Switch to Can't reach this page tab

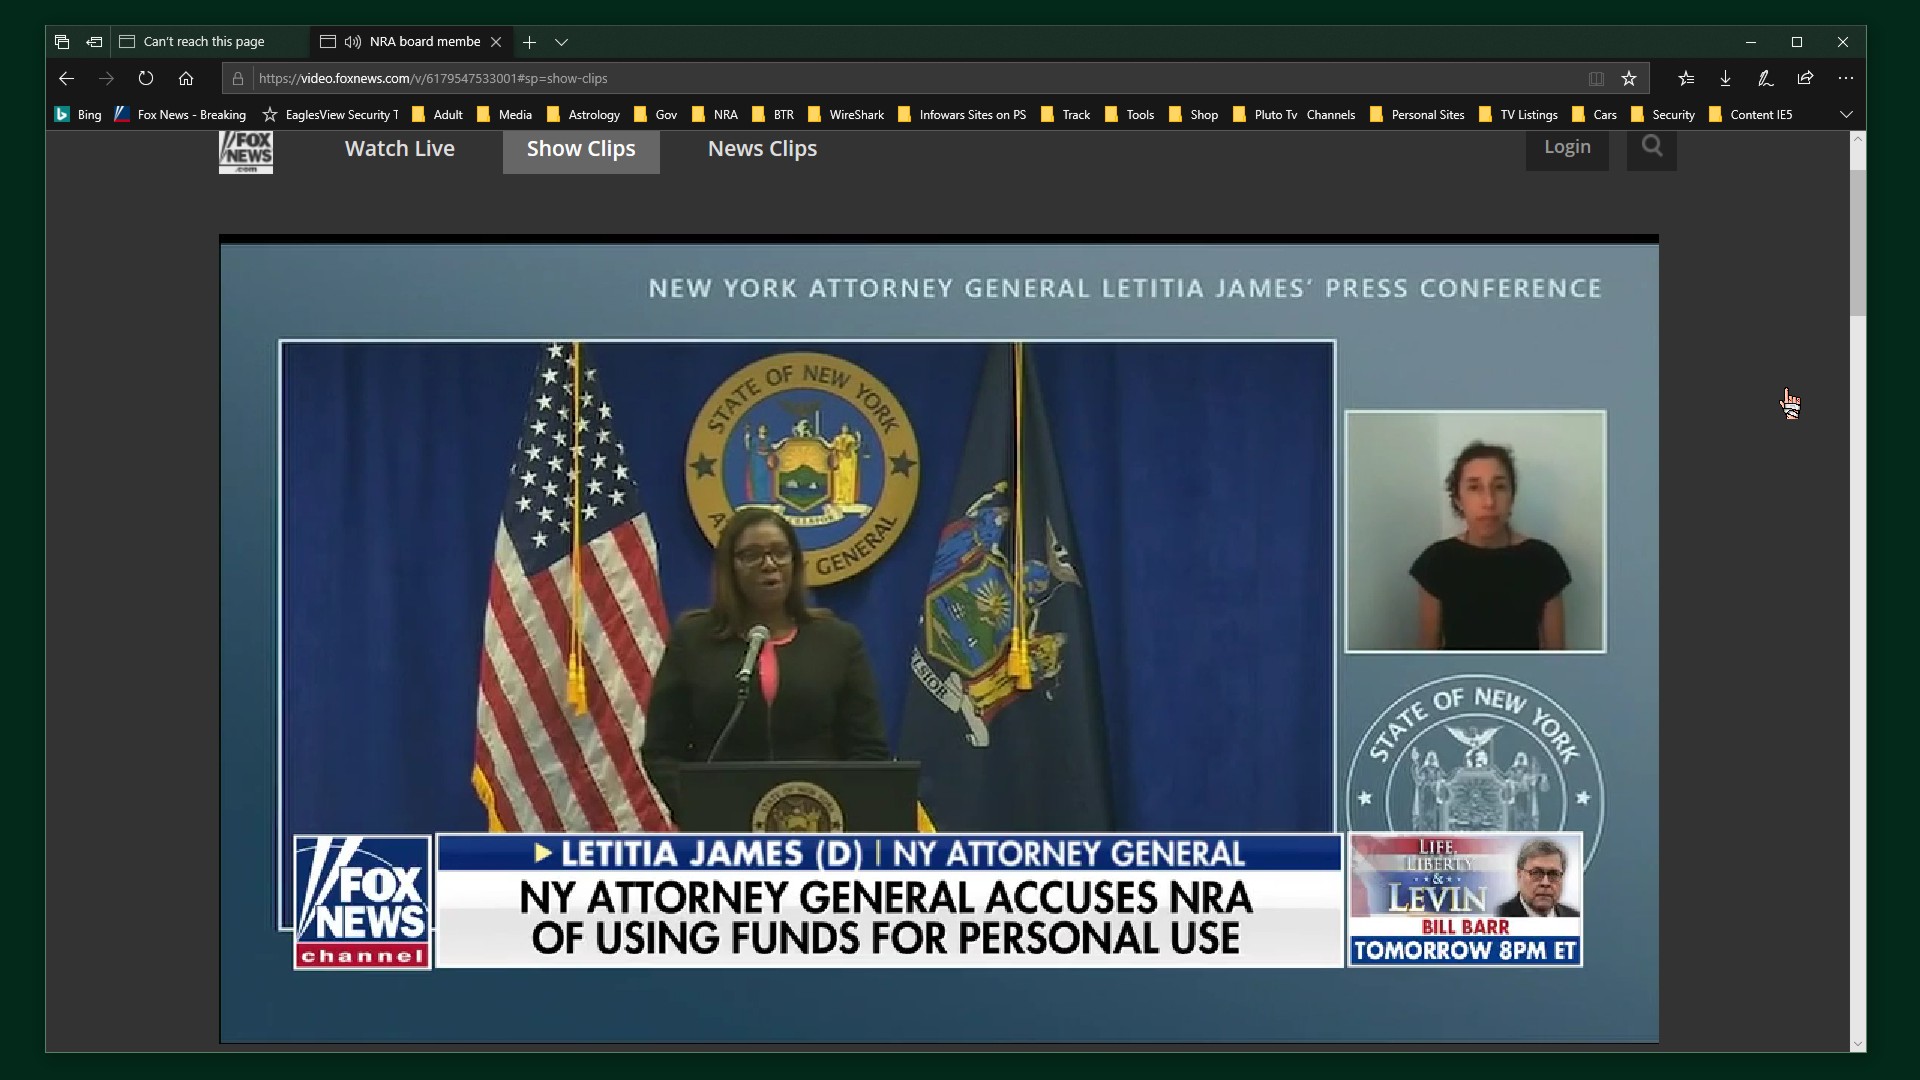pos(209,42)
